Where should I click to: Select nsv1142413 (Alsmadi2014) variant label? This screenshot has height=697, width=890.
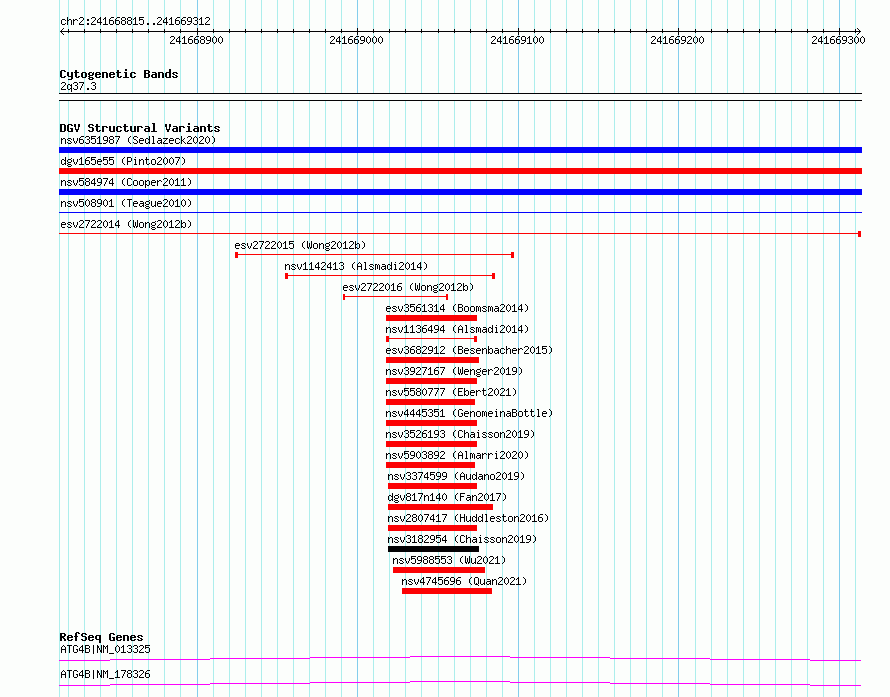point(356,266)
